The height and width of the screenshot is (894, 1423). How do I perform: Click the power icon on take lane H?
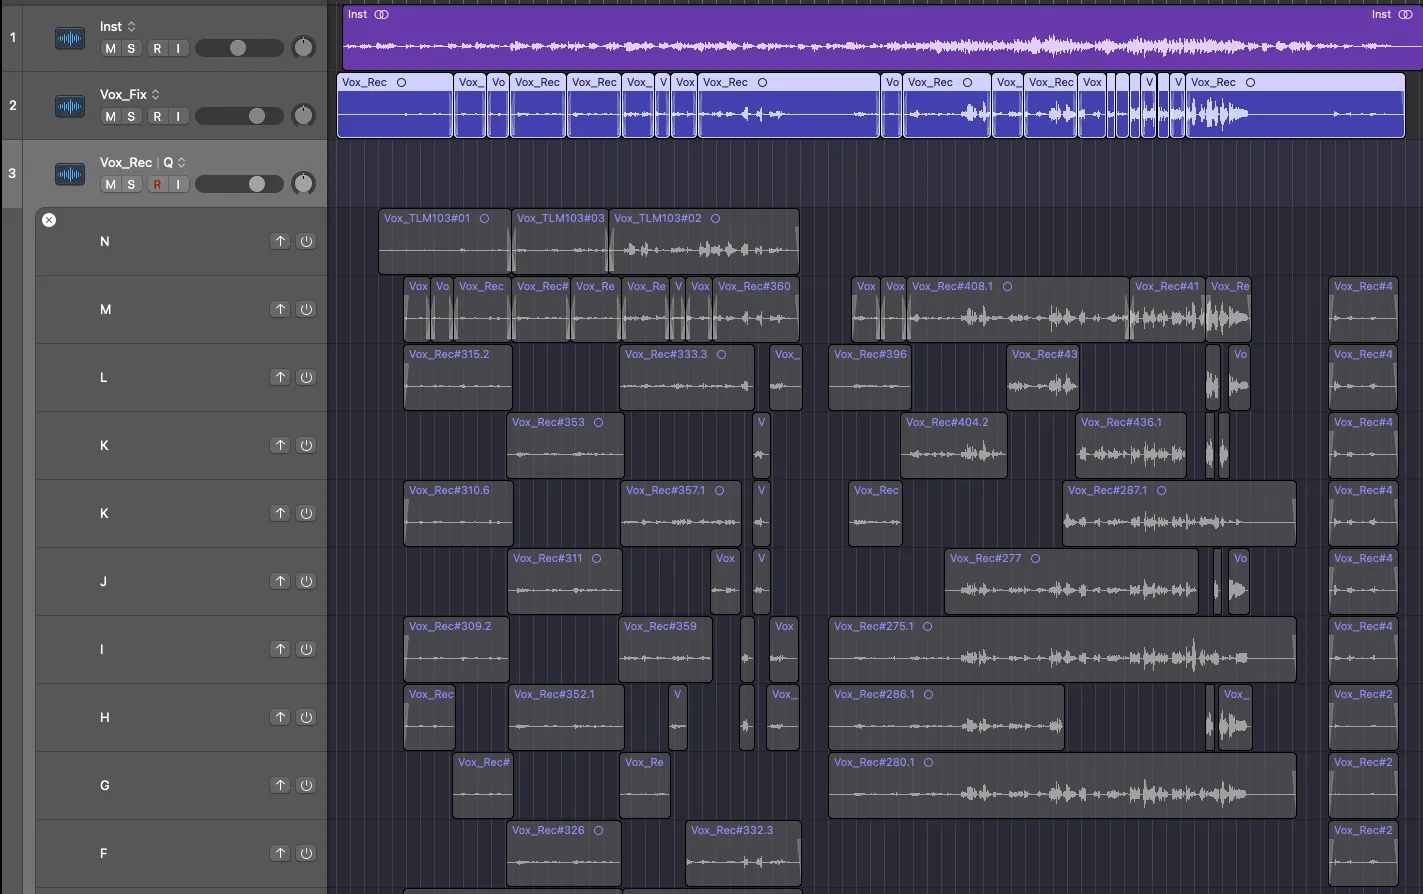tap(306, 717)
